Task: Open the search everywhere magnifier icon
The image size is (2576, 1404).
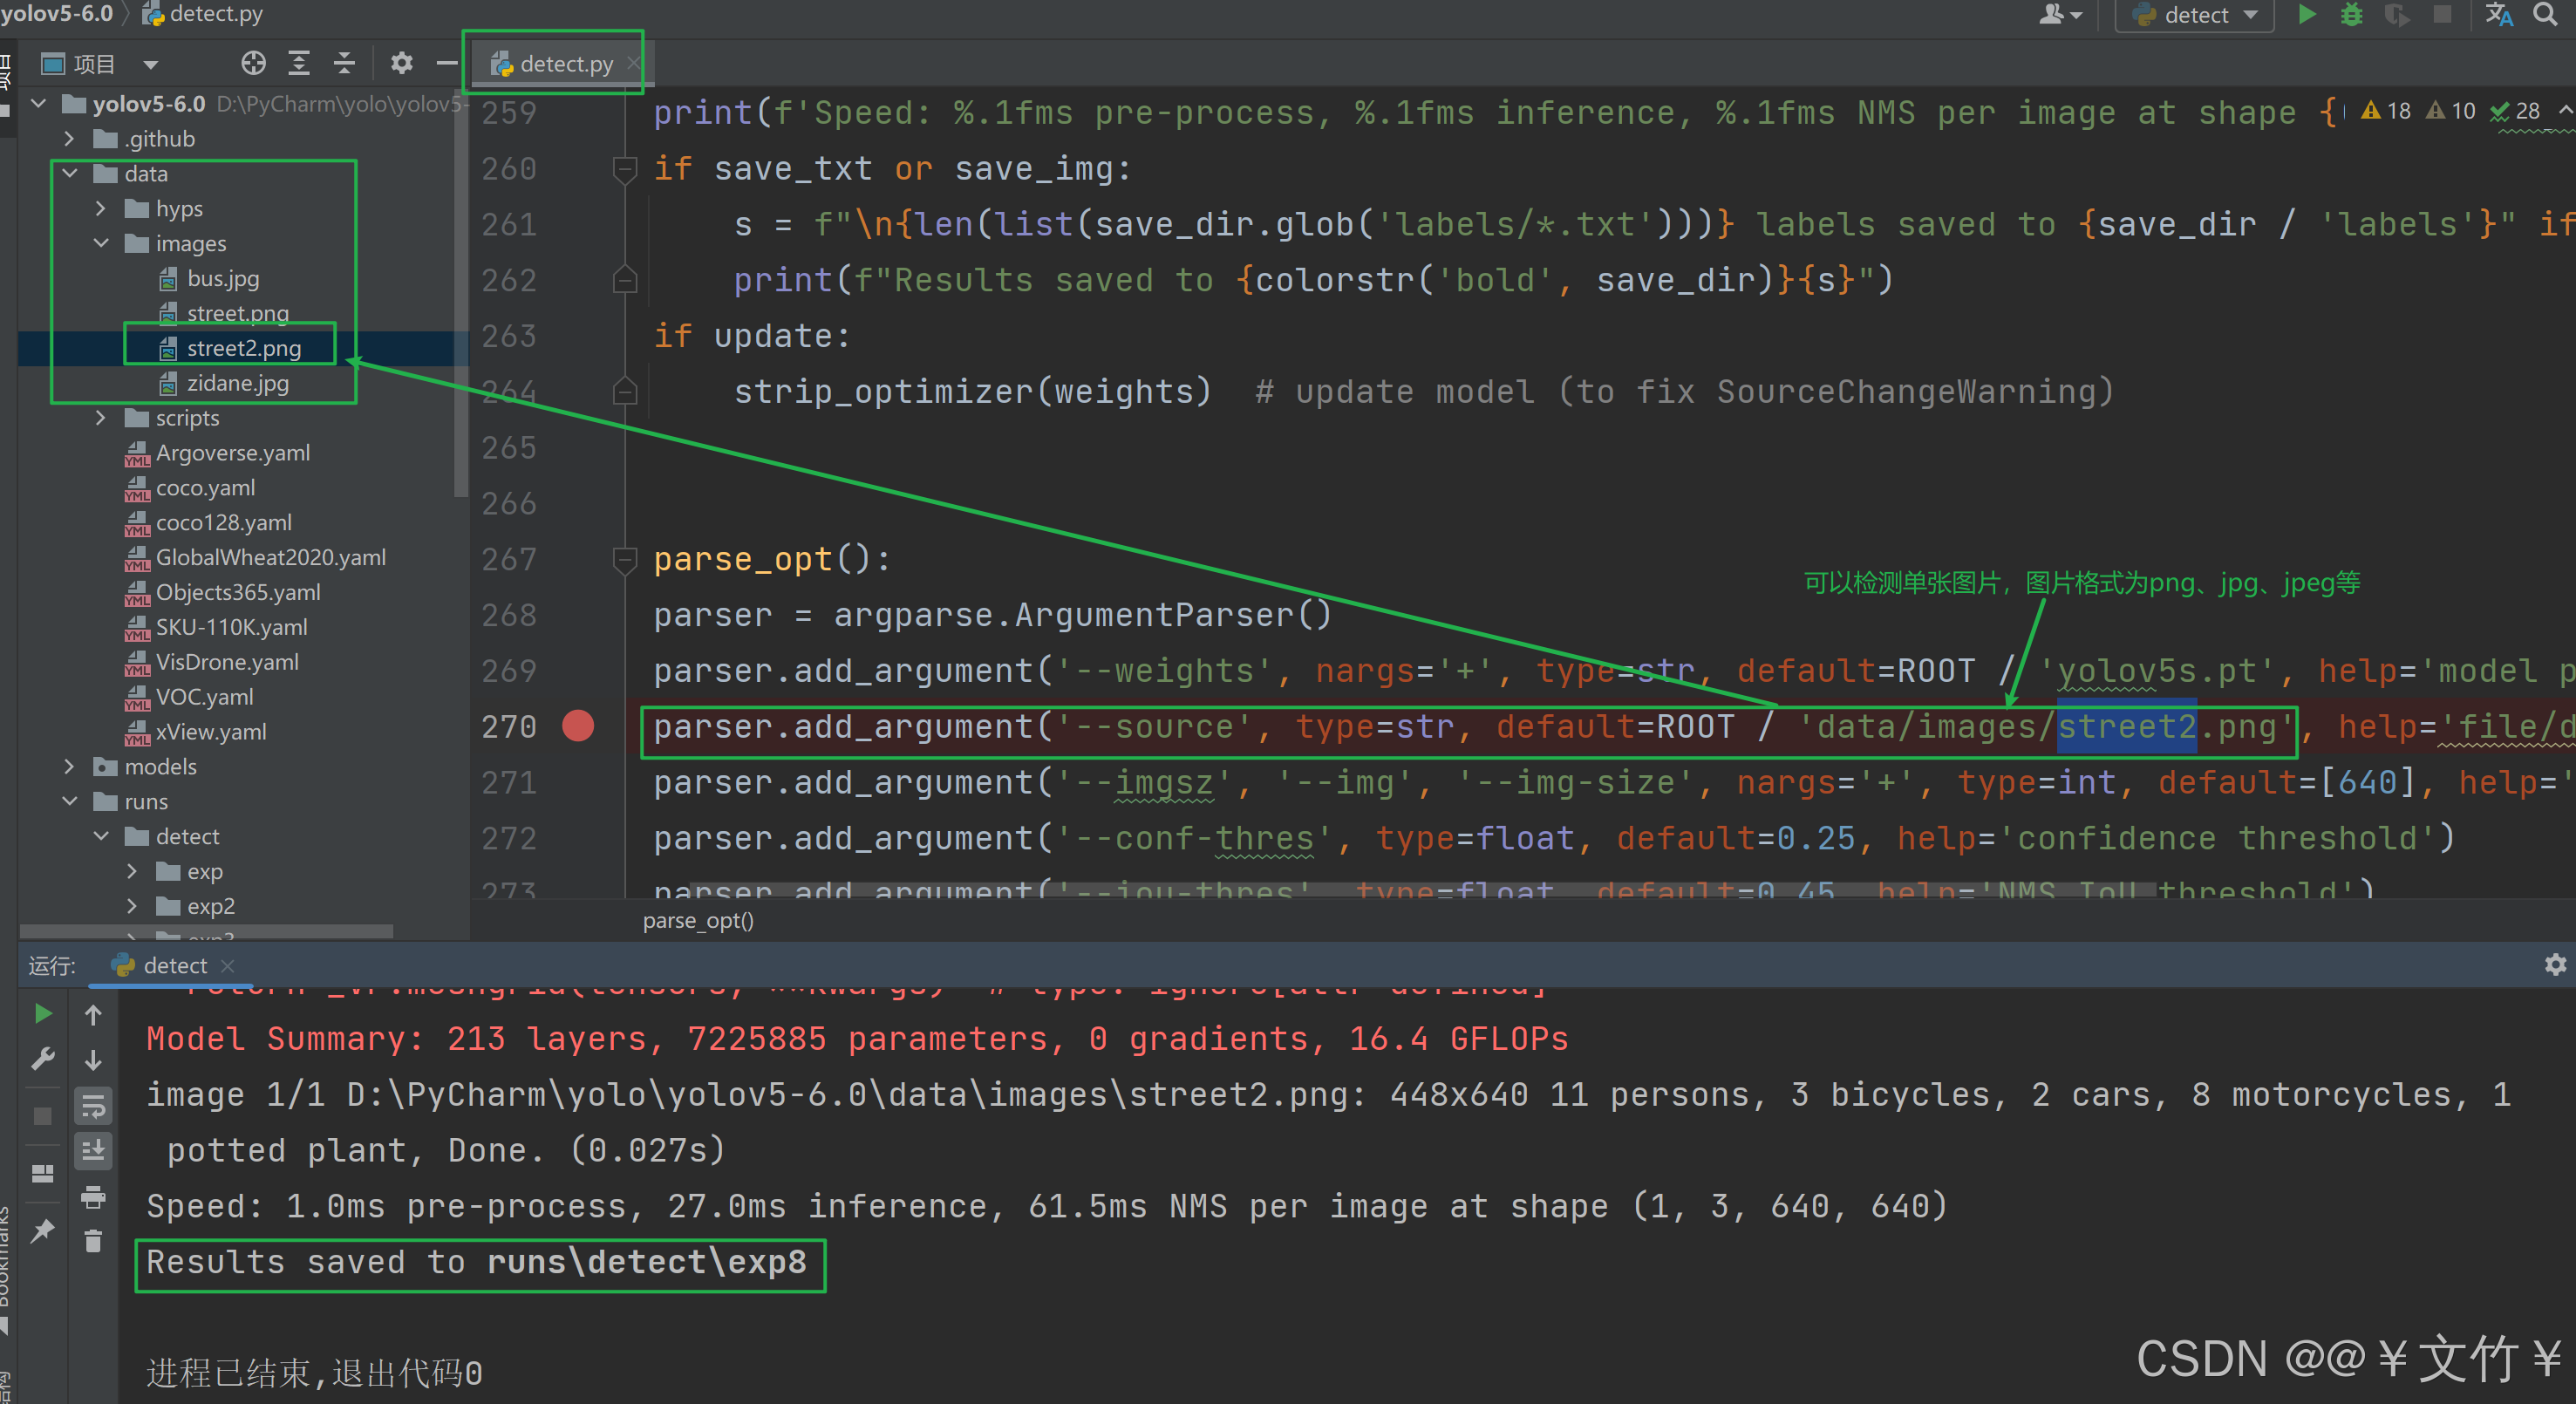Action: tap(2546, 15)
